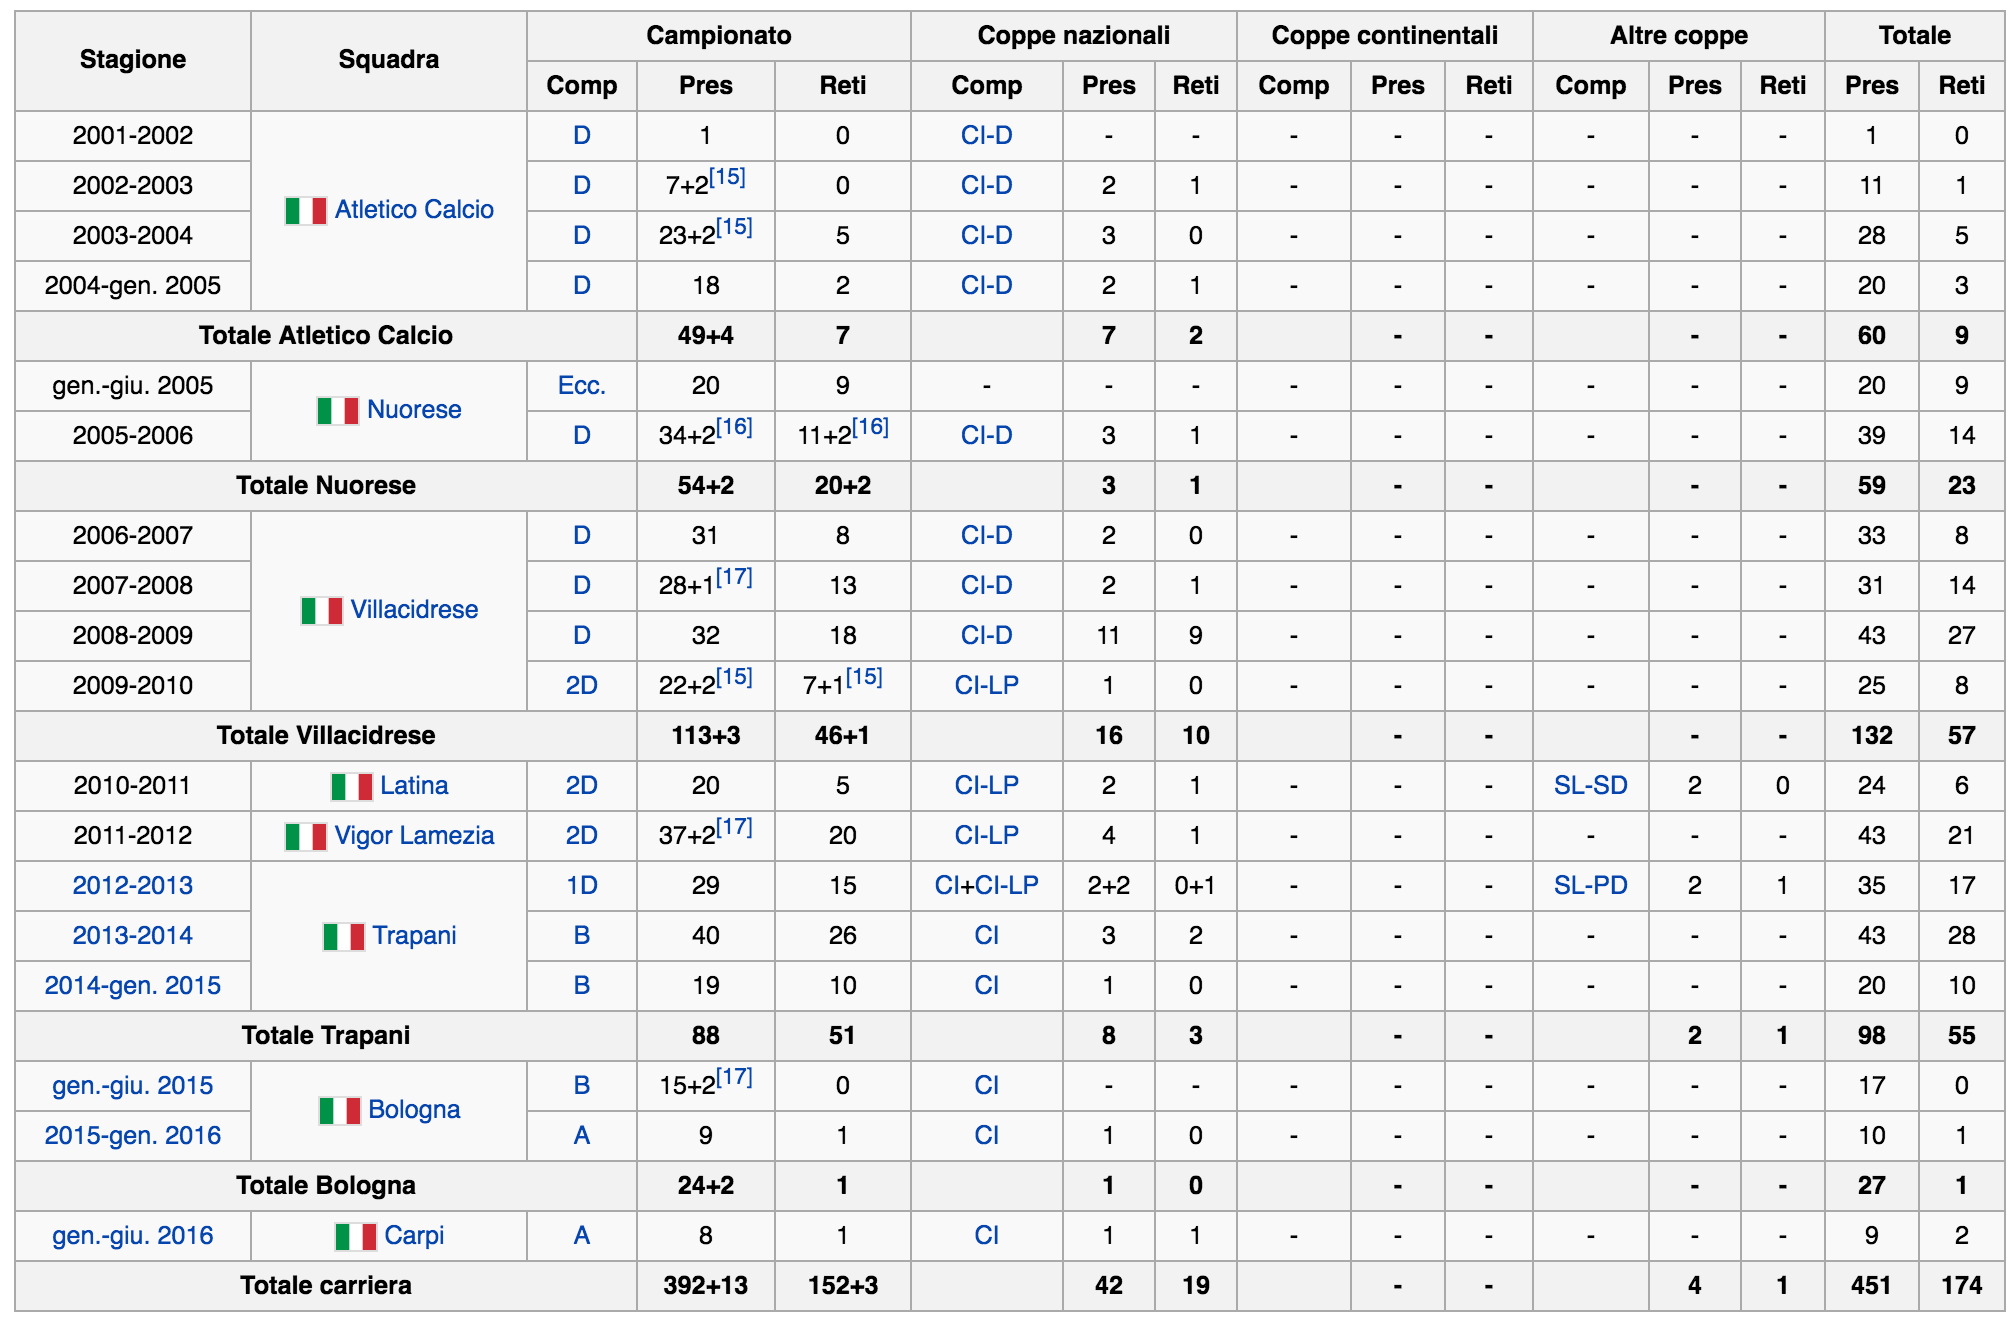Click the D league link in 2008-2009 row
This screenshot has width=2016, height=1324.
(x=582, y=636)
